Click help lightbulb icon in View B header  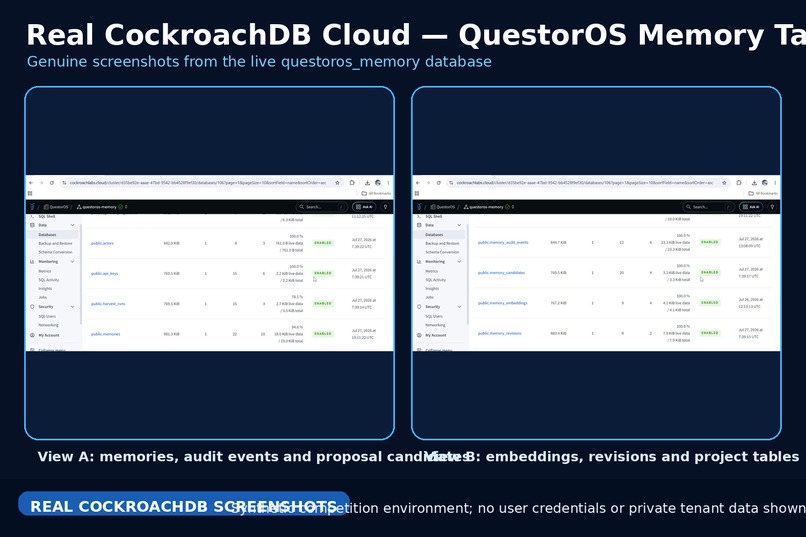pyautogui.click(x=772, y=207)
